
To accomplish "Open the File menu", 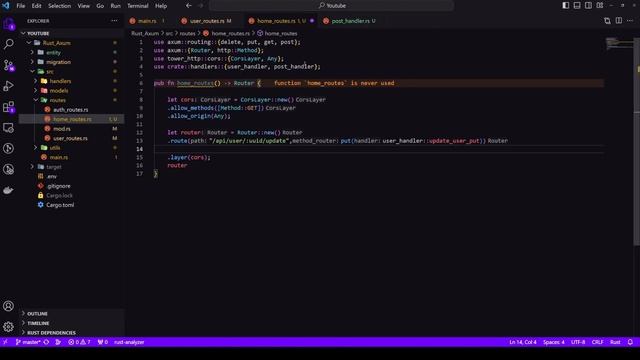I will [21, 6].
